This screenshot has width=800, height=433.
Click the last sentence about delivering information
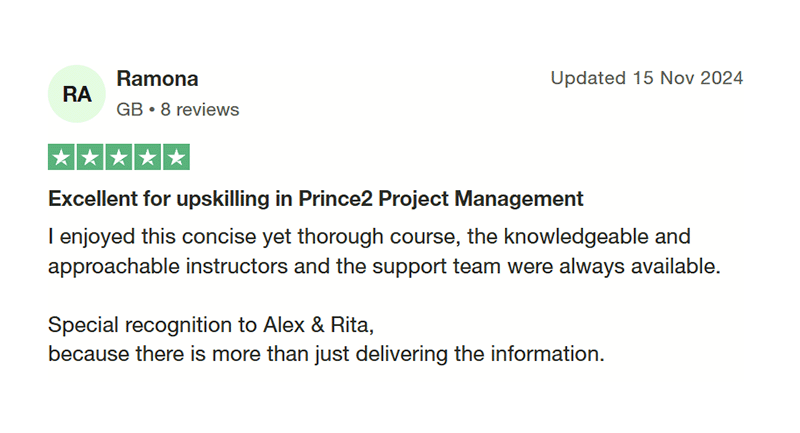326,354
